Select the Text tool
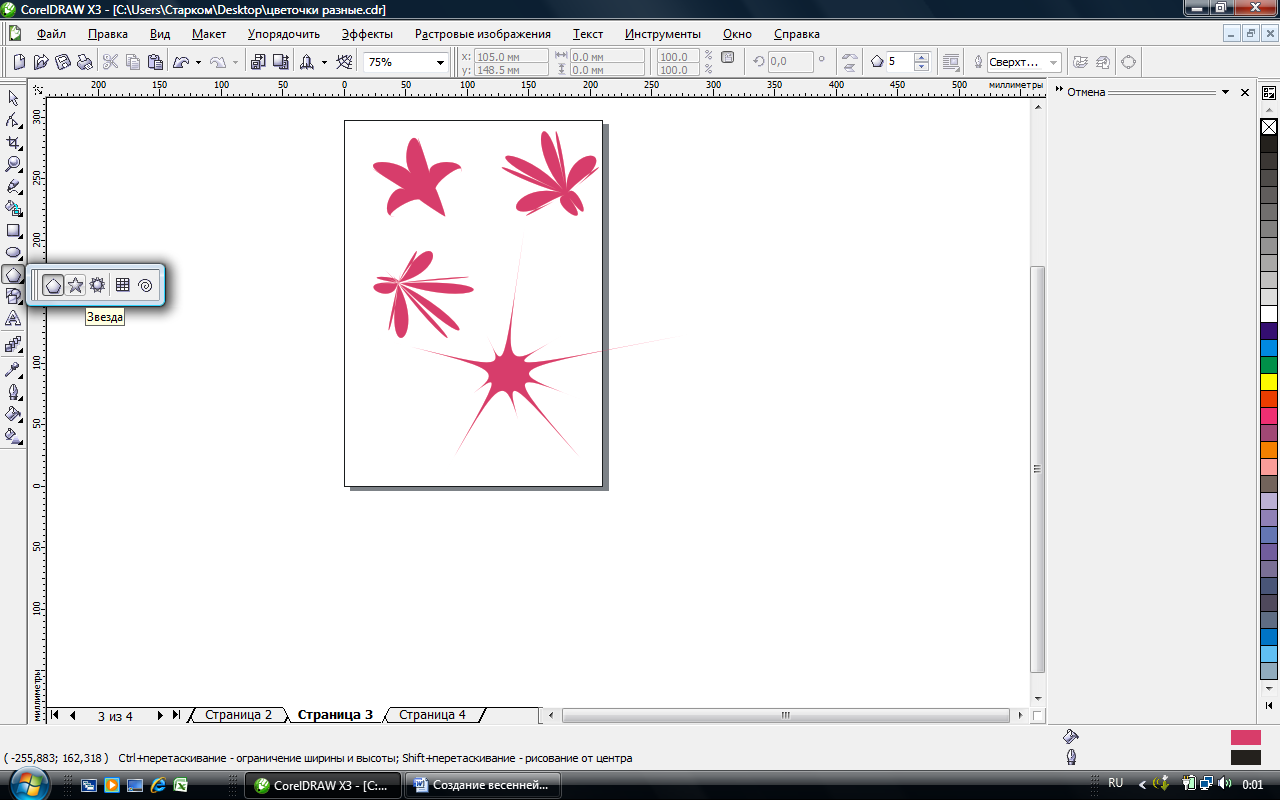 tap(13, 318)
